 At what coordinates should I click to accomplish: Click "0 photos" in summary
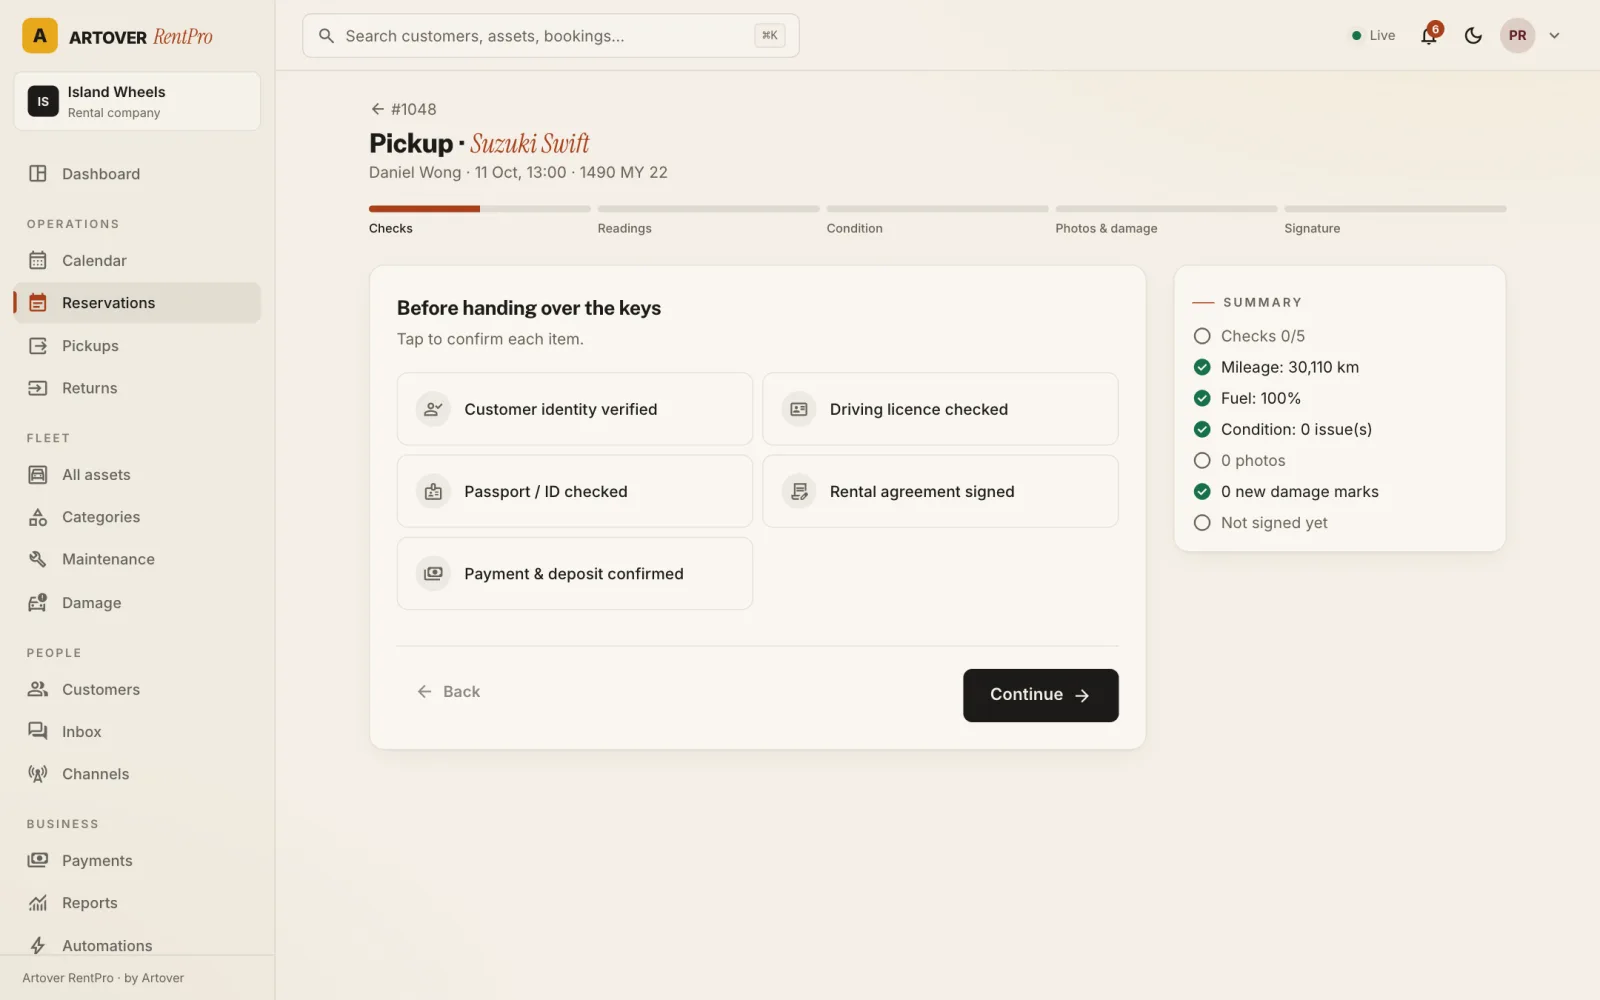point(1253,461)
